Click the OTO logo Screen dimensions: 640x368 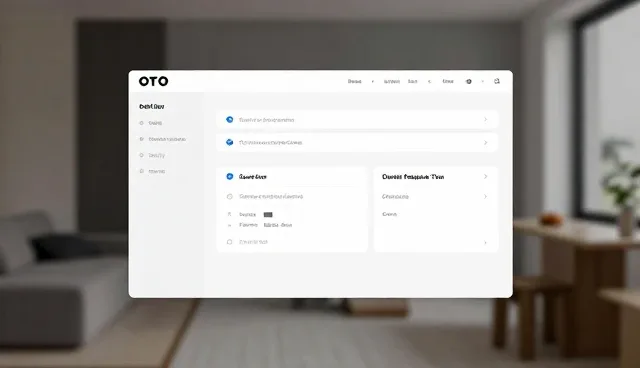[153, 81]
